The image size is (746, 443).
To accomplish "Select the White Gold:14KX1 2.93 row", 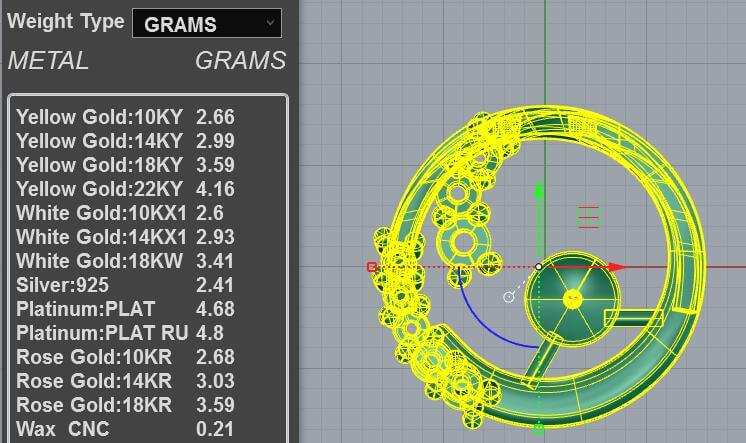I will click(126, 237).
